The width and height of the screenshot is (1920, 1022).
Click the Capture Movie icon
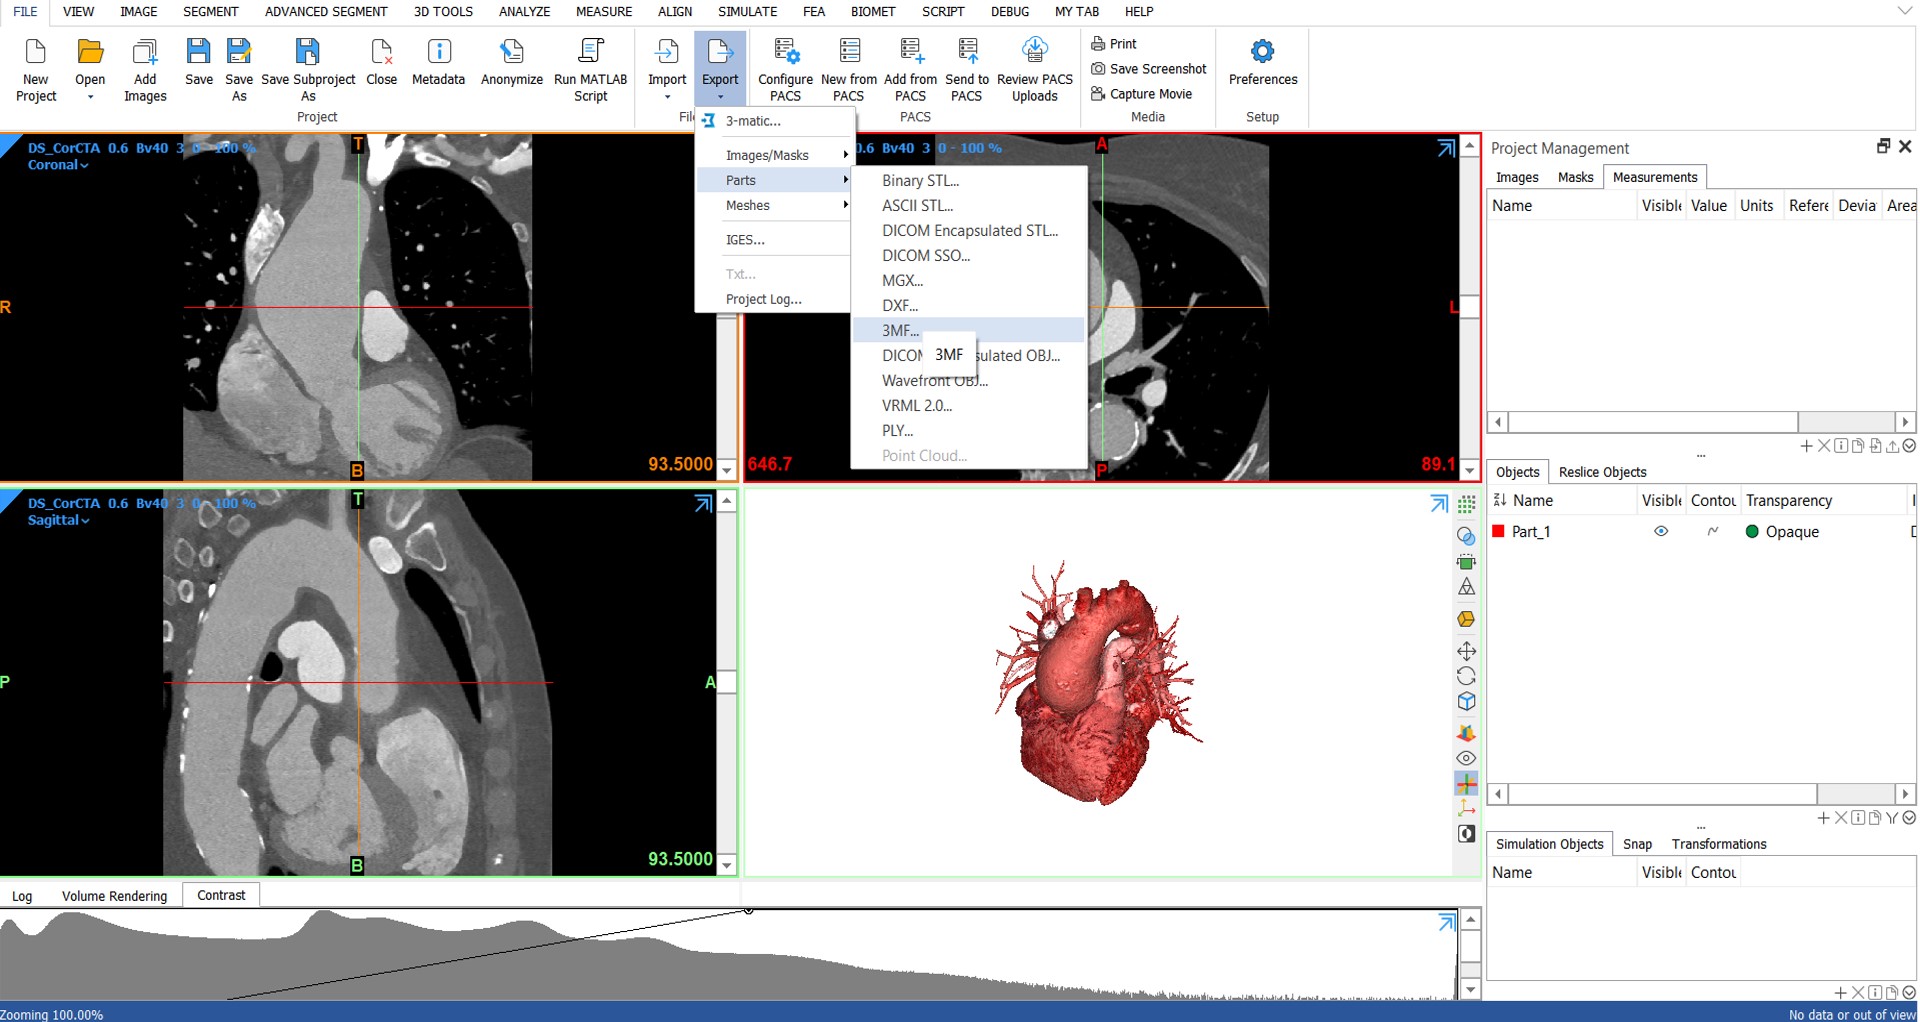pyautogui.click(x=1098, y=94)
